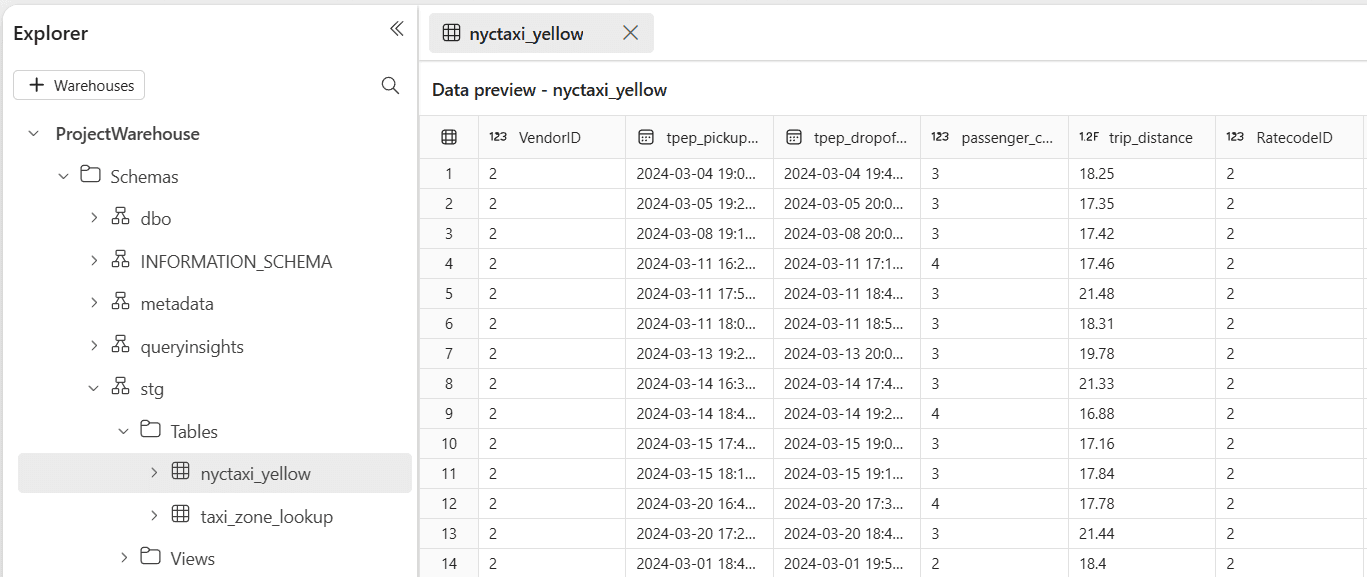
Task: Click passenger count cell in row 4
Action: 995,264
